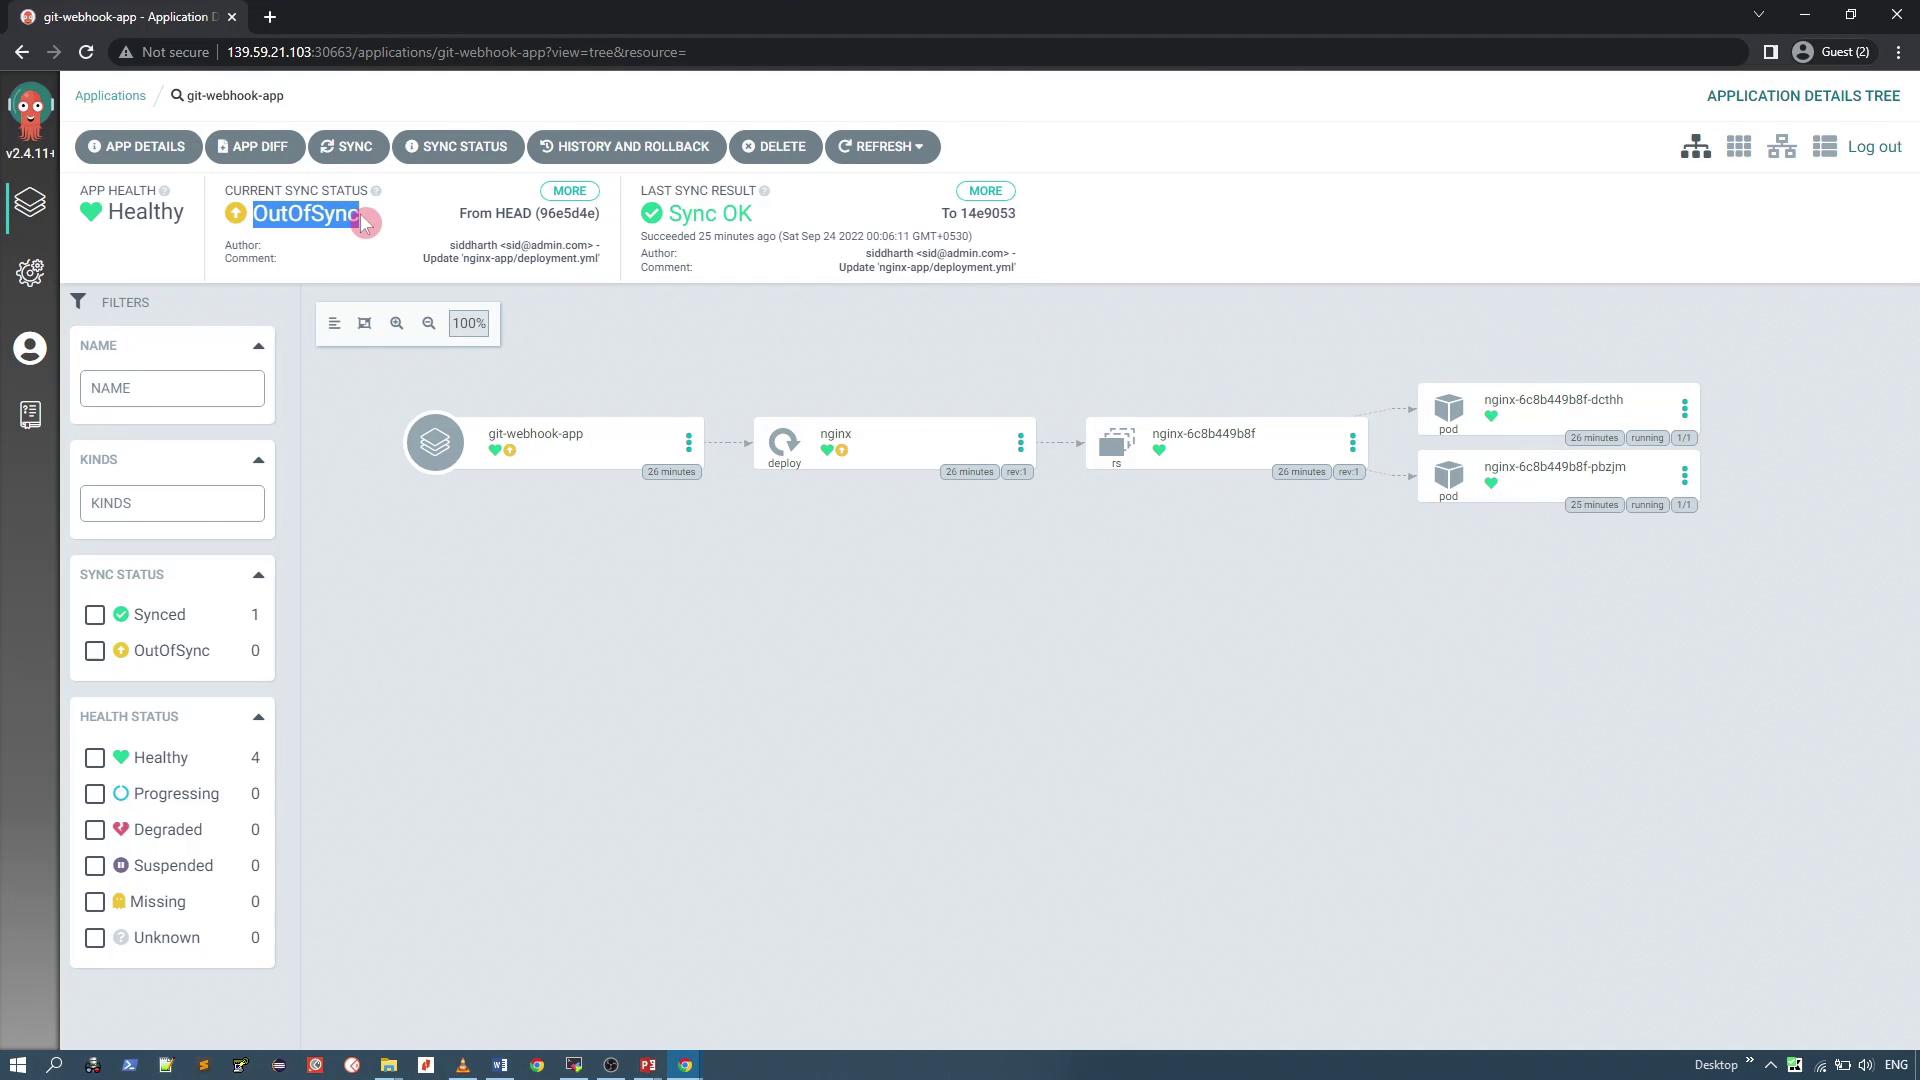This screenshot has width=1920, height=1080.
Task: Focus the Kinds filter input field
Action: [172, 503]
